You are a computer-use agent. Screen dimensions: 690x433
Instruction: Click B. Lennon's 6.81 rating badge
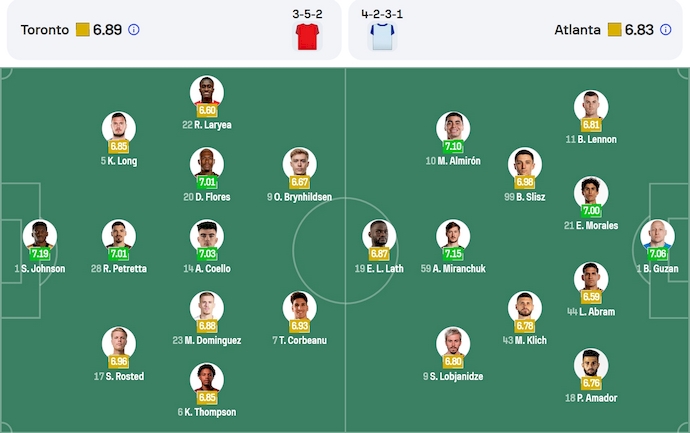[x=591, y=125]
